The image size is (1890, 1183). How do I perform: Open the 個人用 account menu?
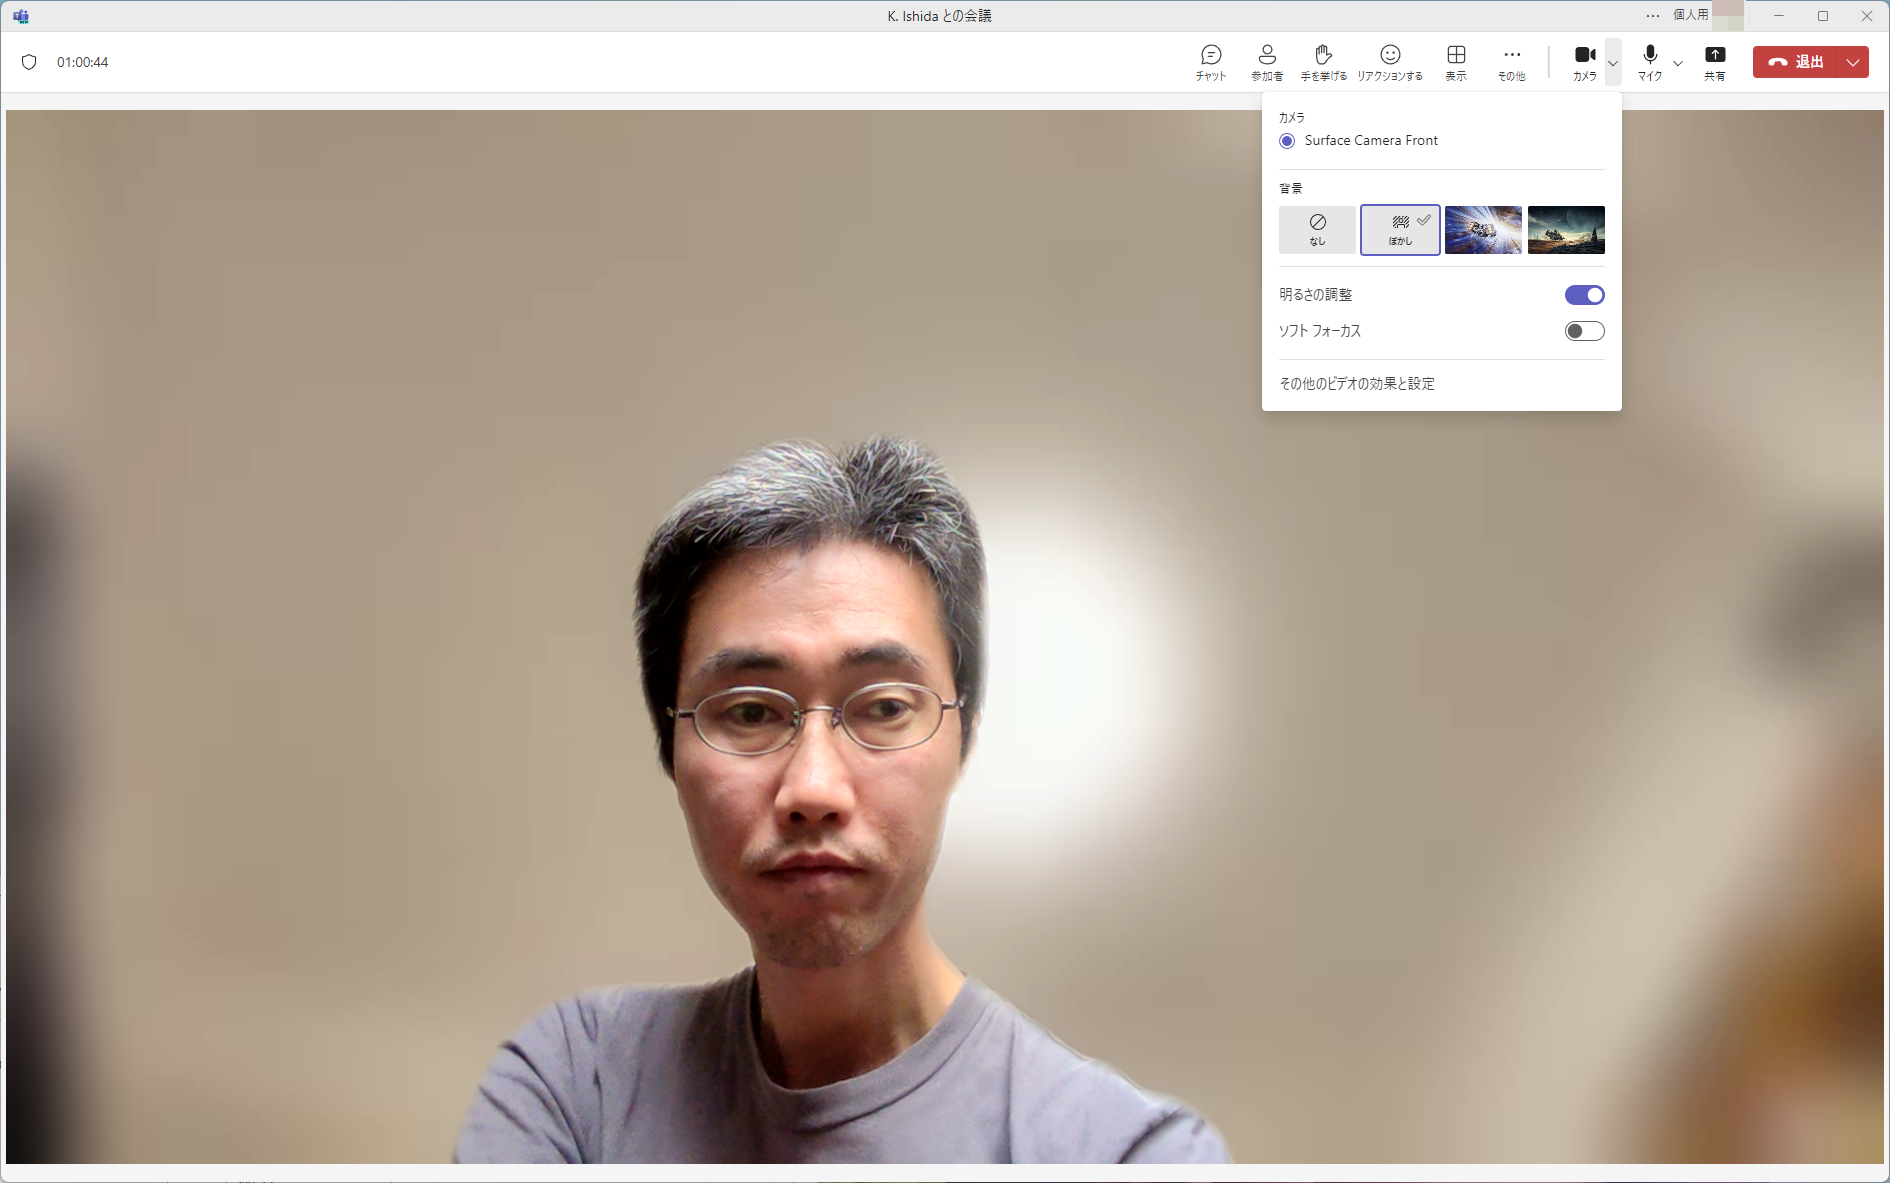(1688, 15)
